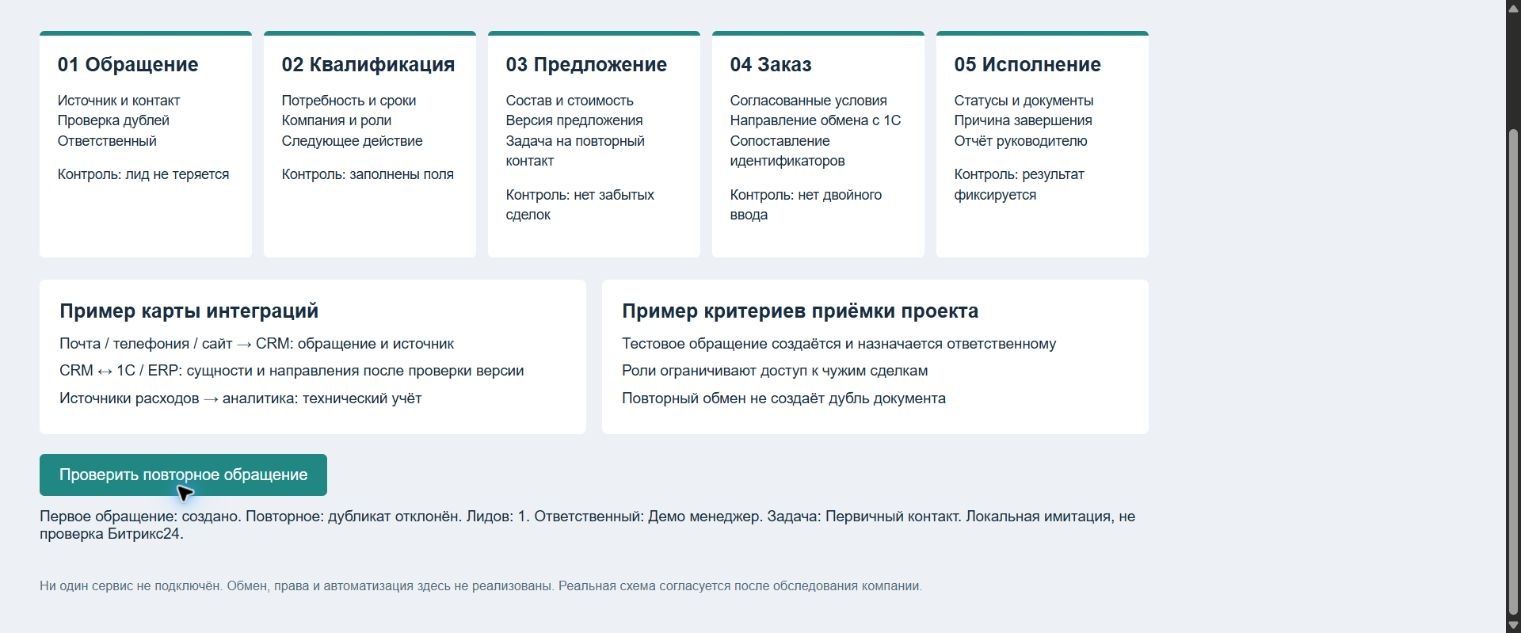1521x633 pixels.
Task: Click "Источники расходов → аналитика" line
Action: 241,398
